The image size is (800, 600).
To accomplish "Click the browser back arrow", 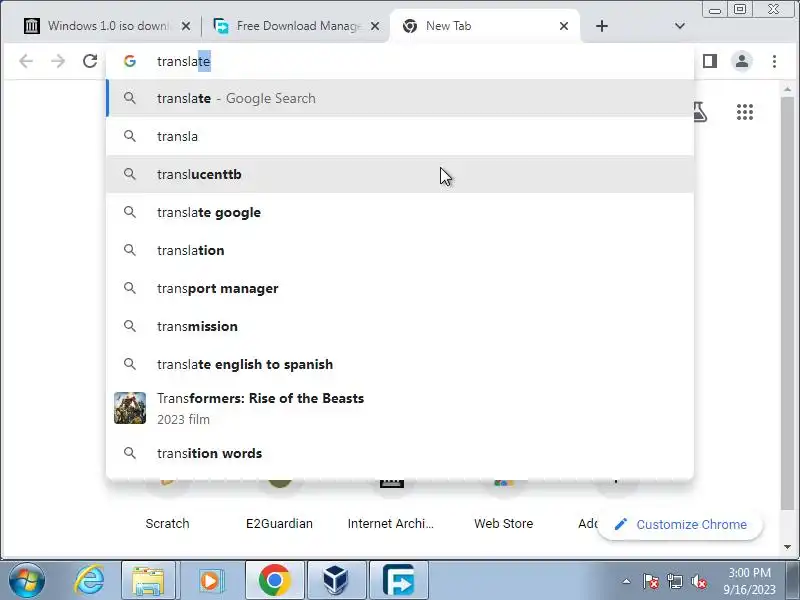I will tap(26, 61).
